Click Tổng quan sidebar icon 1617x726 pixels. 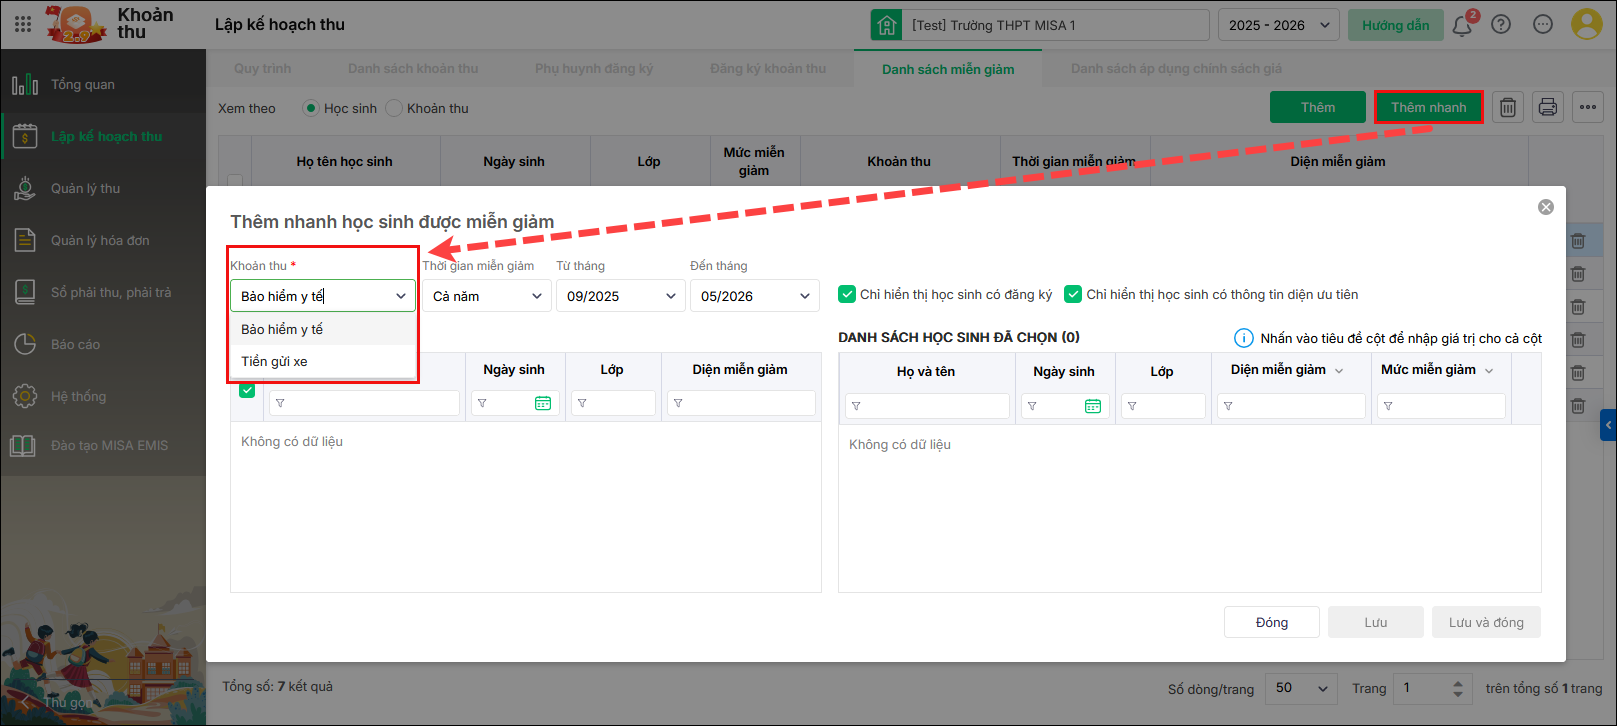pos(25,84)
